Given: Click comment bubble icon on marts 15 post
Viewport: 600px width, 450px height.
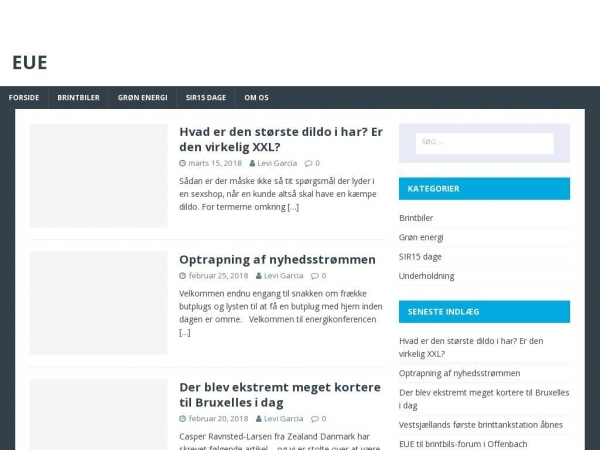Looking at the screenshot, I should point(308,163).
